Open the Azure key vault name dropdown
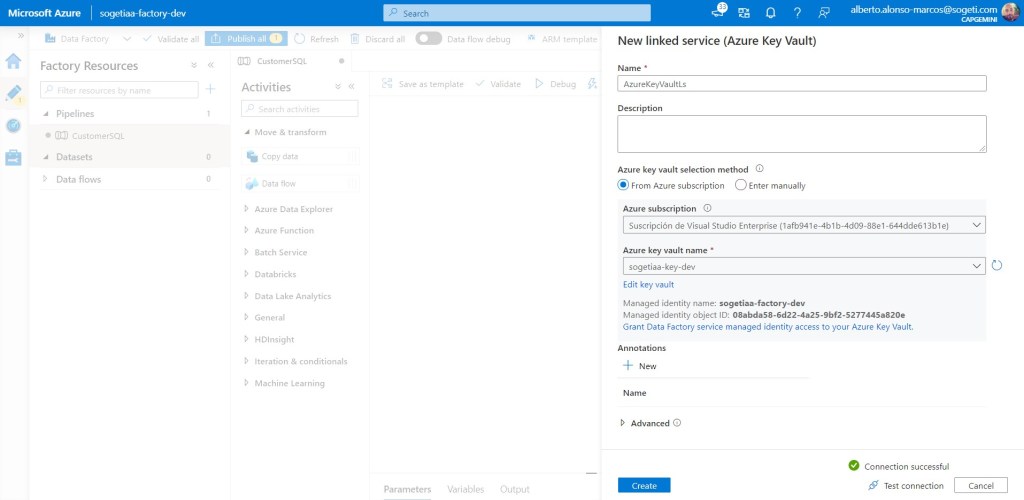This screenshot has height=500, width=1024. pos(803,266)
